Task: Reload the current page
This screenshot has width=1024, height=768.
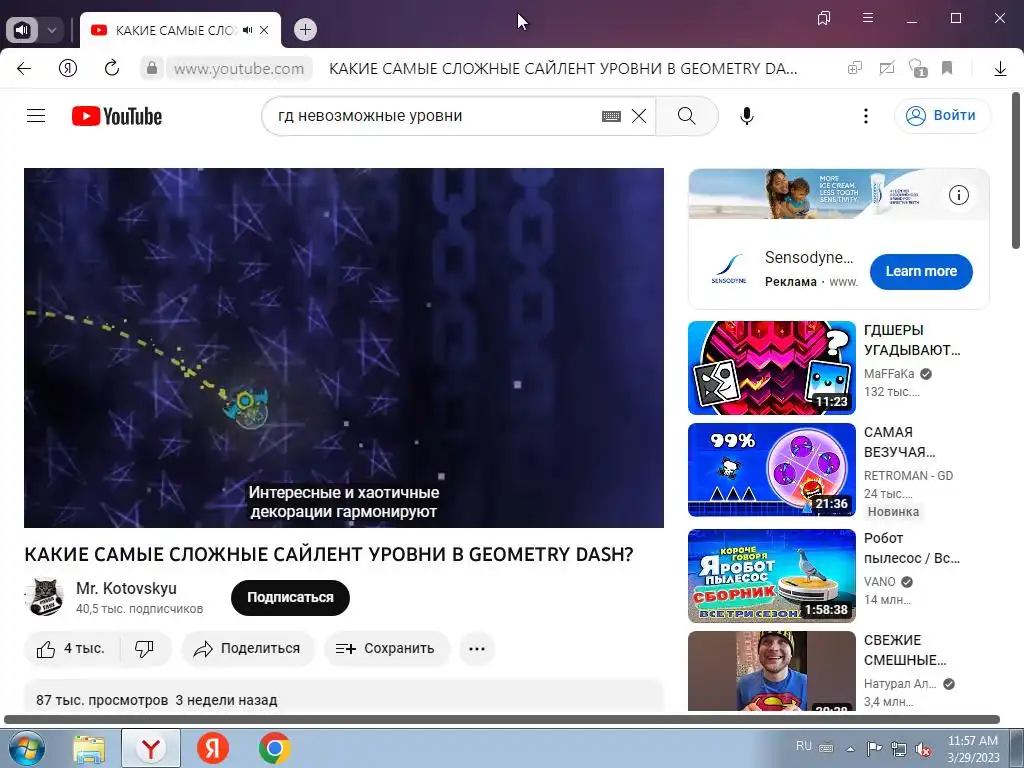Action: [x=112, y=68]
